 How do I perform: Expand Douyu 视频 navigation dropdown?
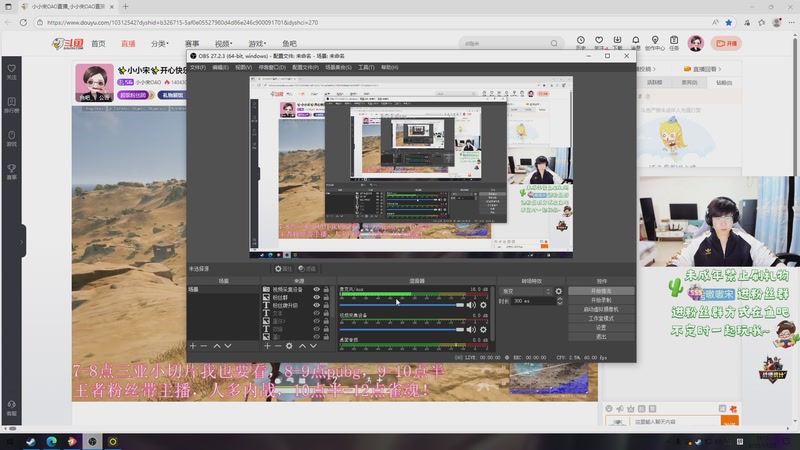[x=223, y=44]
